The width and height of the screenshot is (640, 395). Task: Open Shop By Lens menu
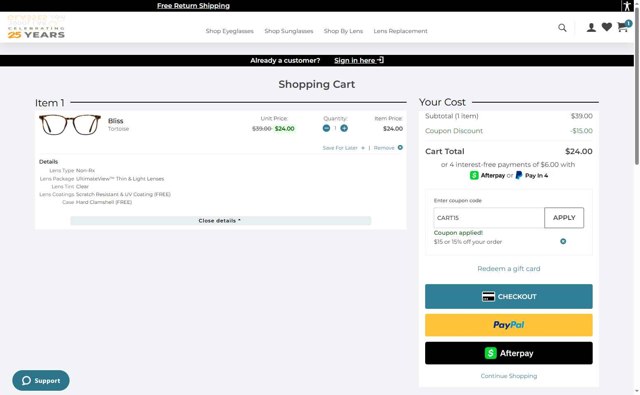click(343, 31)
